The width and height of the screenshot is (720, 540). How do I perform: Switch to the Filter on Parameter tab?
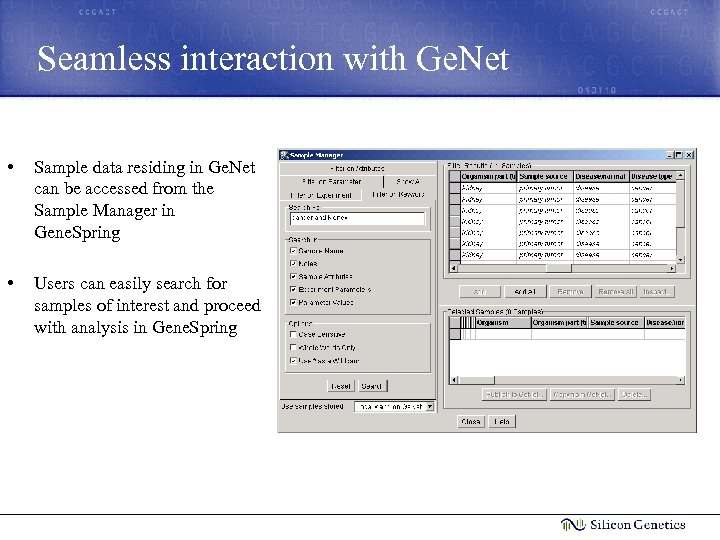tap(332, 181)
